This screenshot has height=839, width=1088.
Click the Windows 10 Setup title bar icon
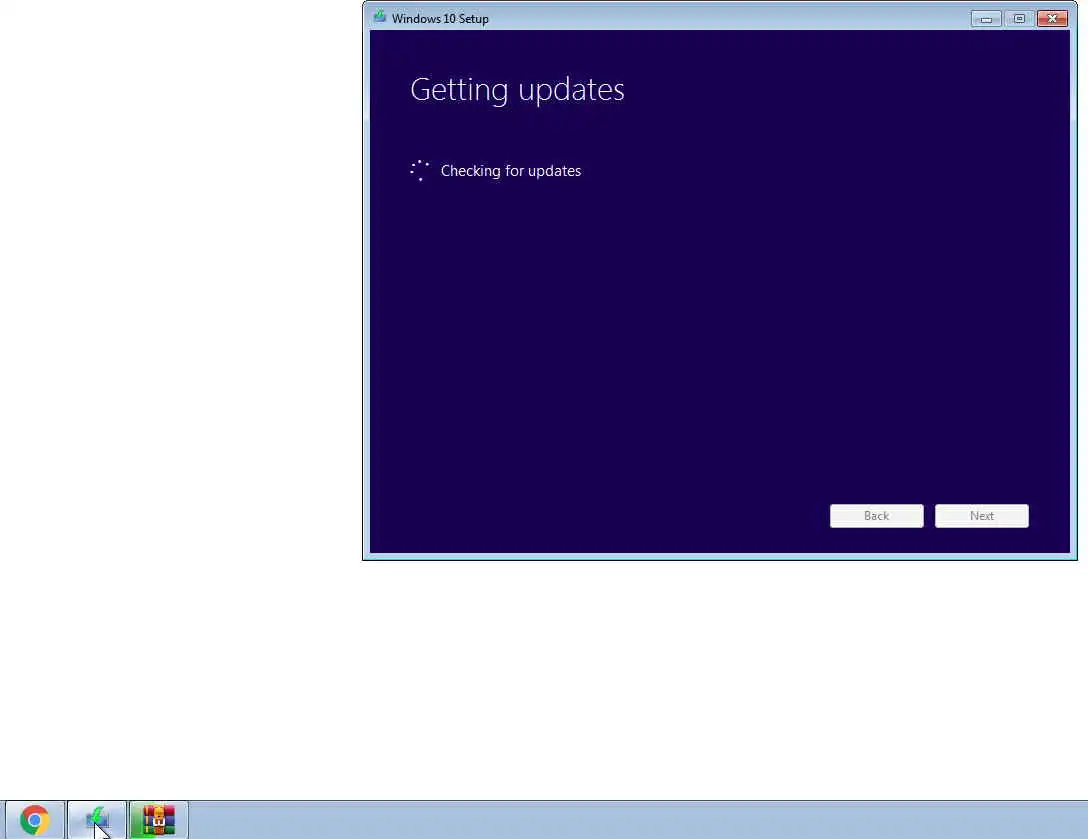(380, 17)
